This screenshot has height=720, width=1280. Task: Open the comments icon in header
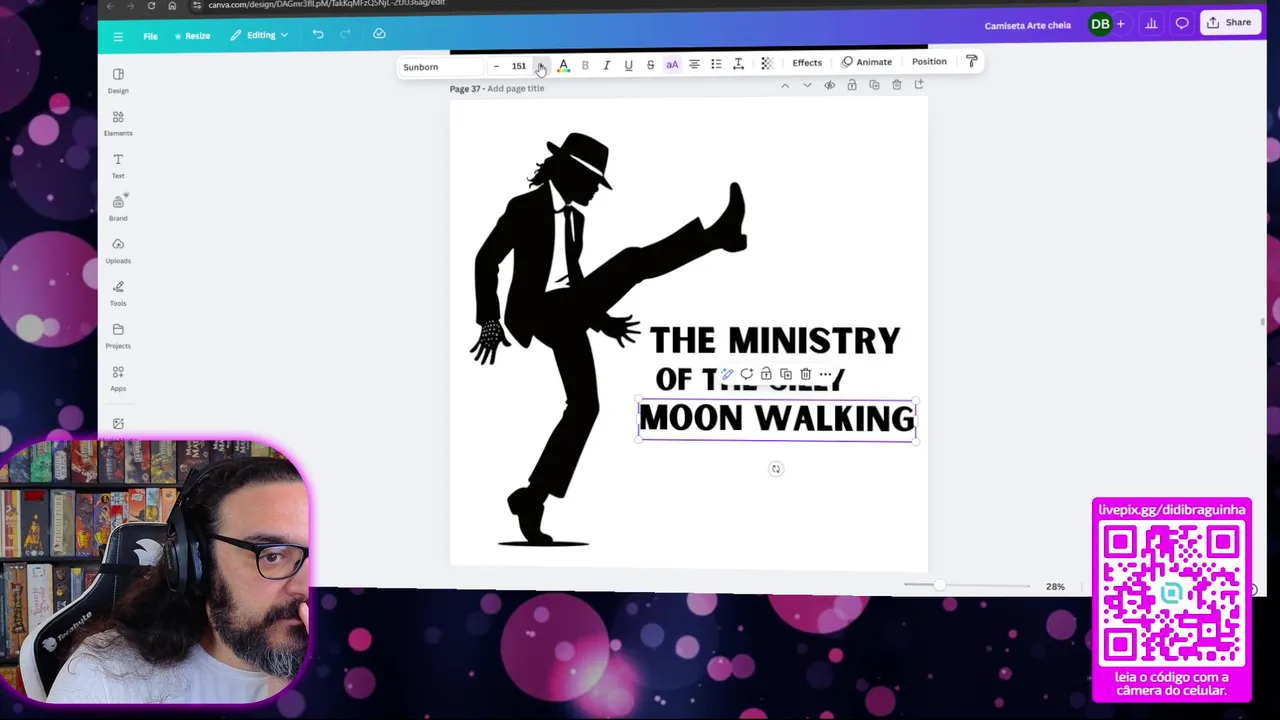click(1182, 23)
